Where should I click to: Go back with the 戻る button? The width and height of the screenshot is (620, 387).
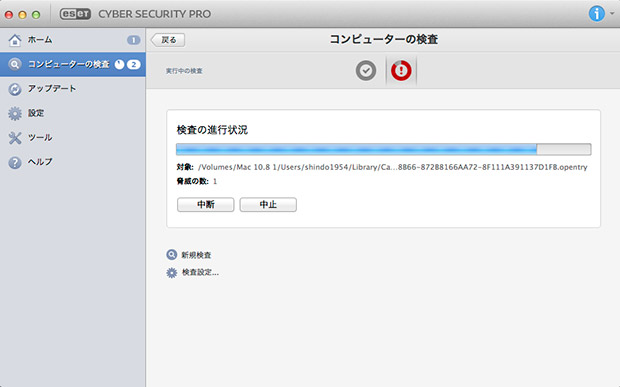[x=168, y=40]
